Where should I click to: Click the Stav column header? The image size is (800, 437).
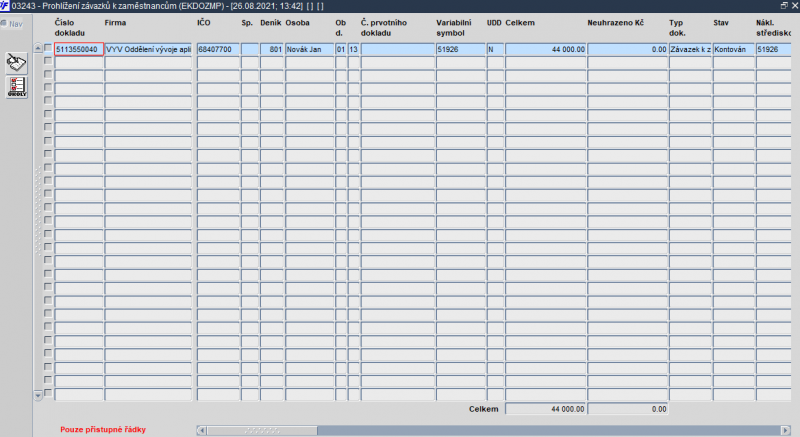coord(721,22)
